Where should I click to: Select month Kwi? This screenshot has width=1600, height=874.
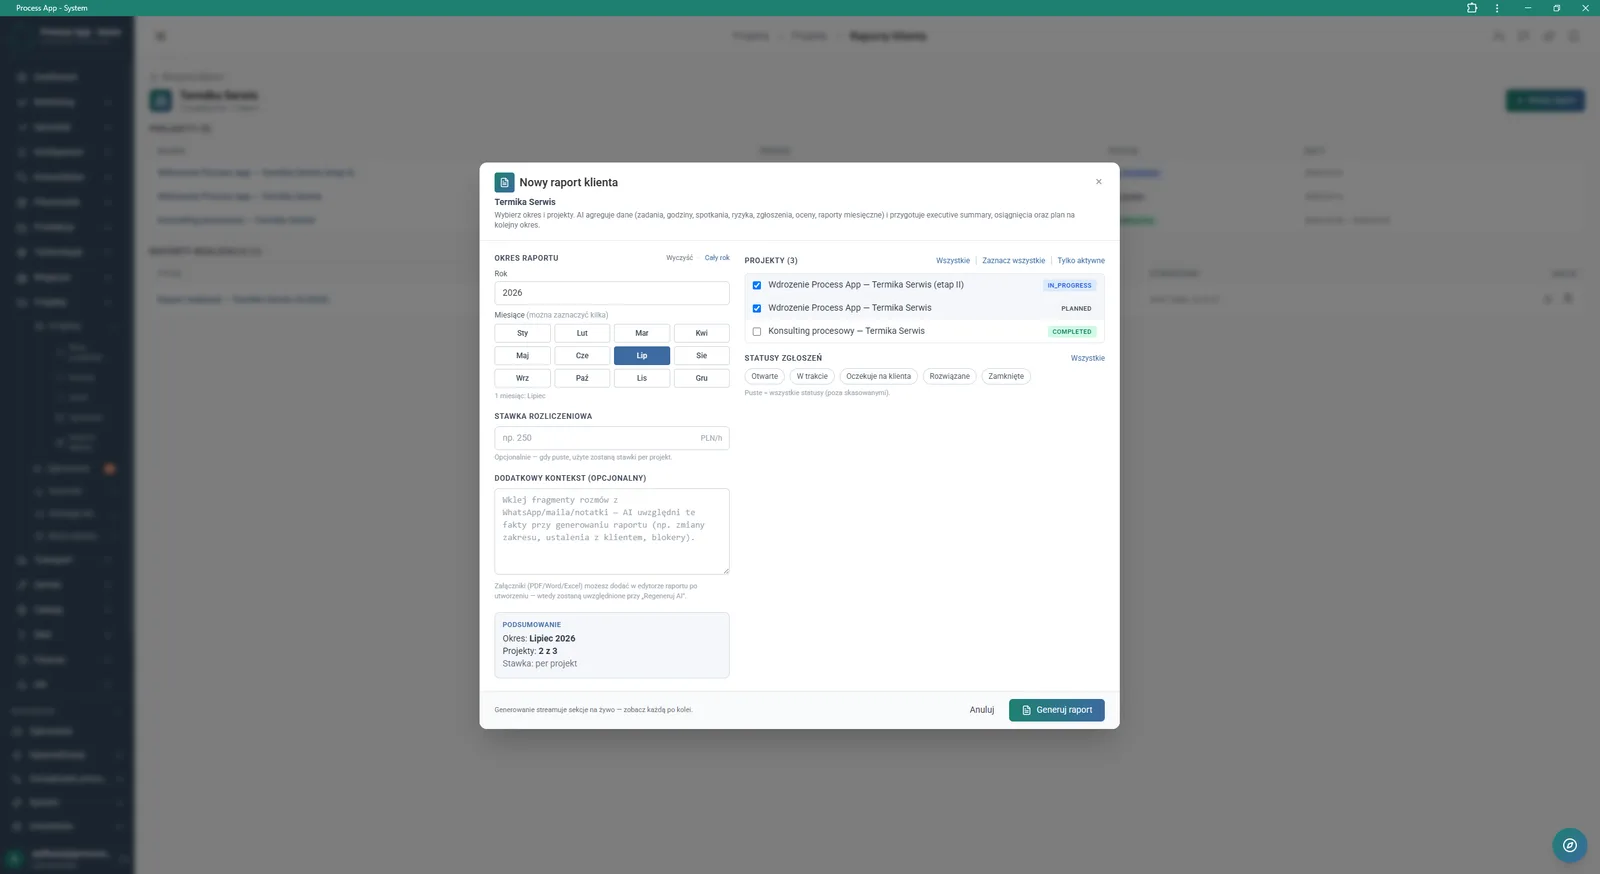tap(702, 333)
